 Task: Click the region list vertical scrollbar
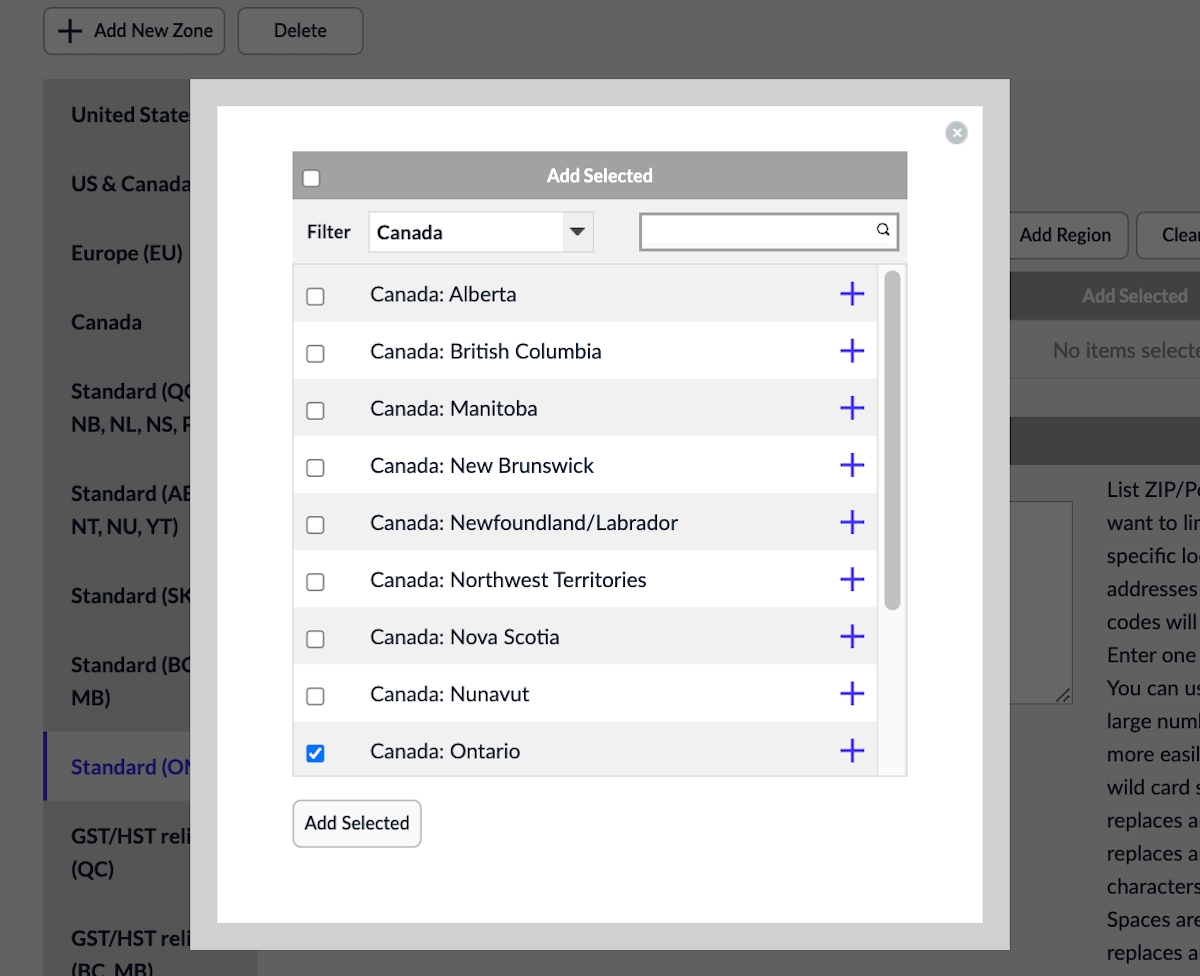point(892,440)
